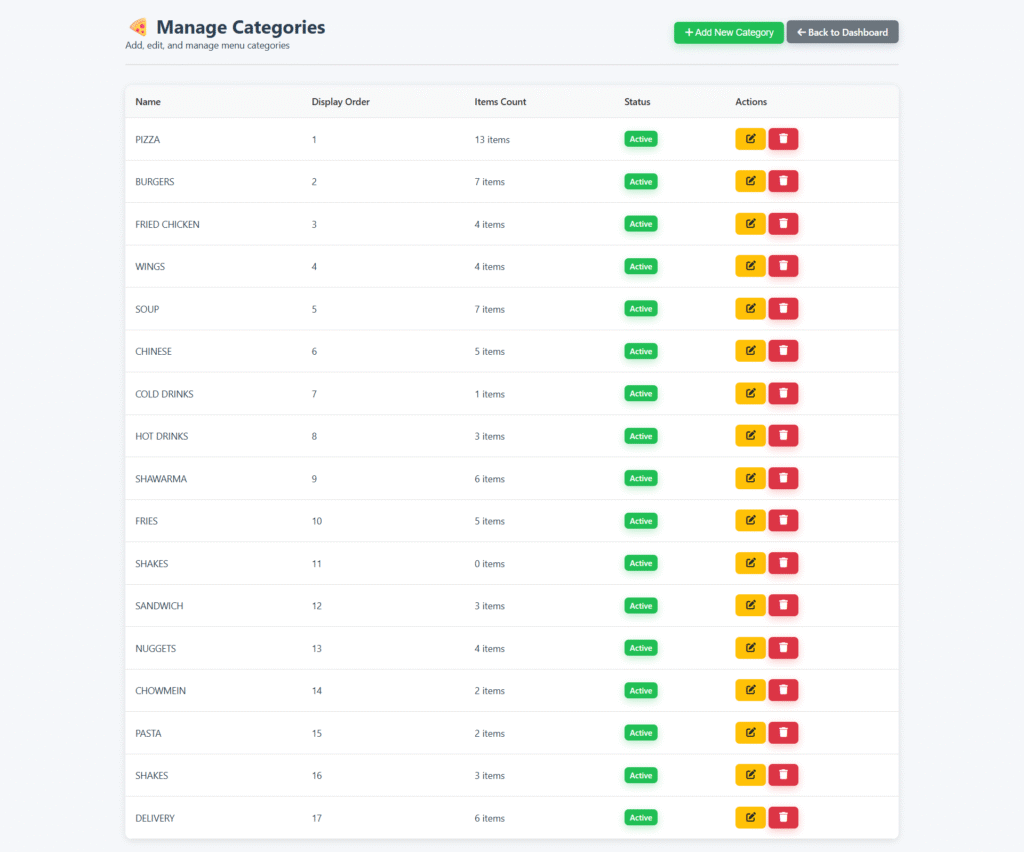This screenshot has height=852, width=1024.
Task: Edit the HOT DRINKS category
Action: pos(750,436)
